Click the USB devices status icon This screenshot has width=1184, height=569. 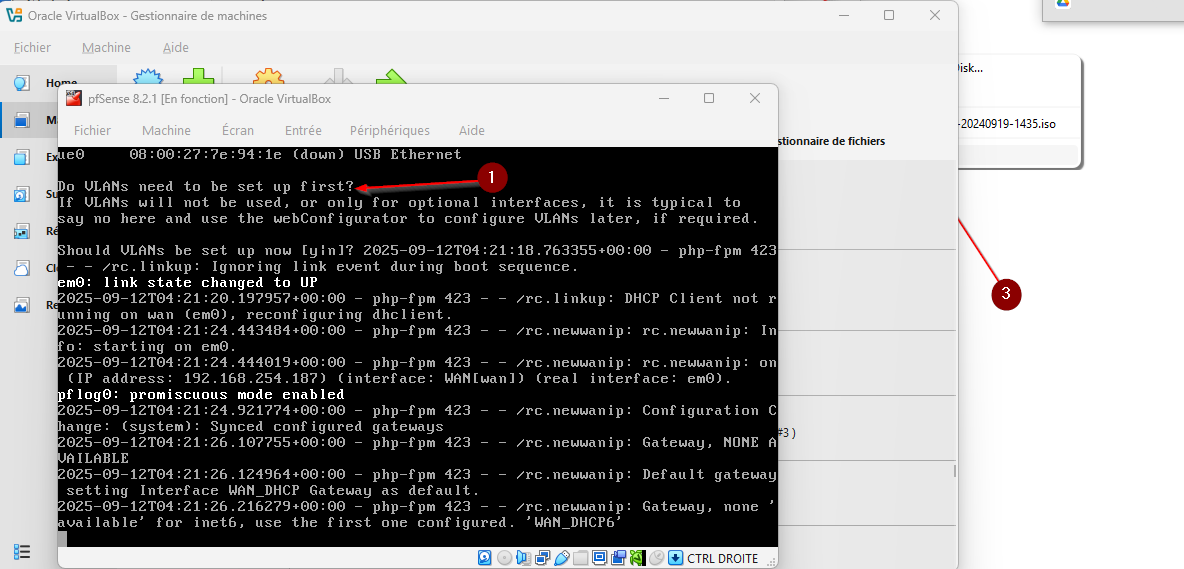(x=562, y=558)
